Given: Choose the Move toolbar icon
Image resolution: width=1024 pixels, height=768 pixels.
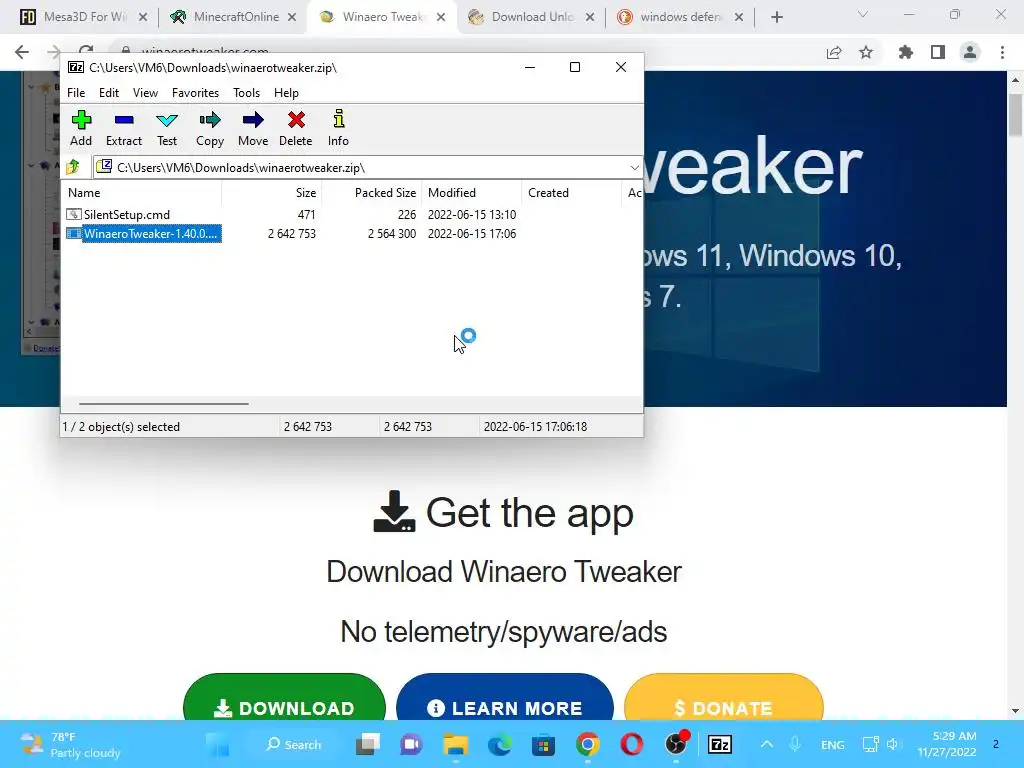Looking at the screenshot, I should [253, 129].
